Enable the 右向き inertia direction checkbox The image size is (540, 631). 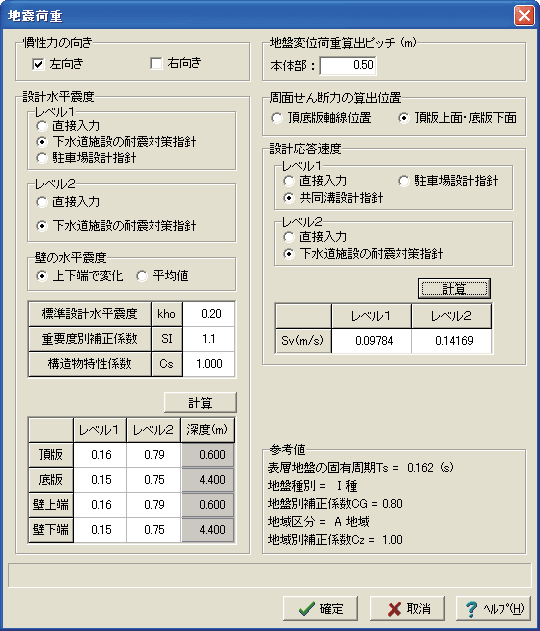click(156, 63)
